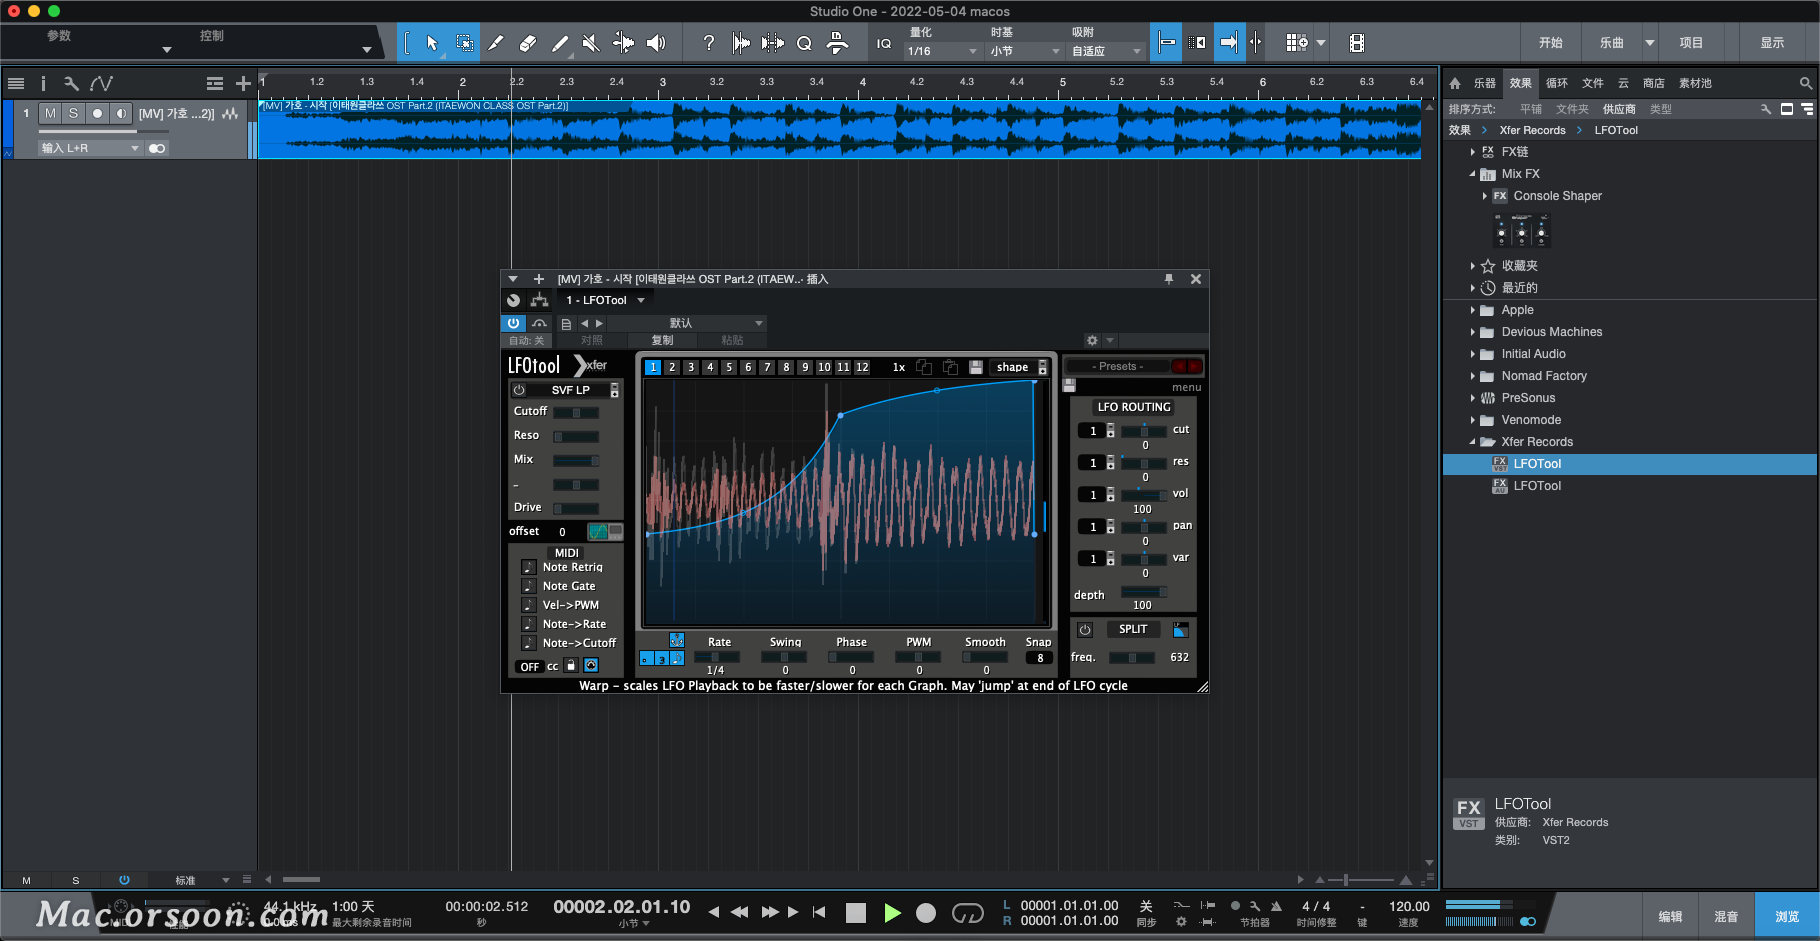This screenshot has width=1820, height=941.
Task: Open the 1 - LFOTool insert dropdown
Action: tap(604, 300)
